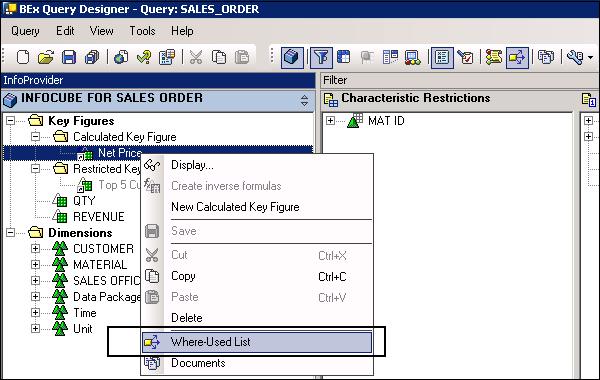
Task: Click the Dimensions folder icon
Action: pyautogui.click(x=36, y=232)
